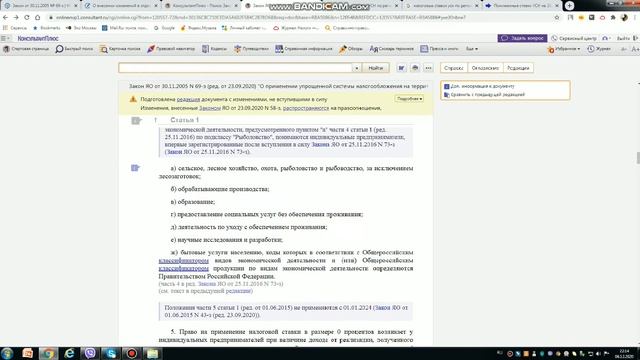This screenshot has height=360, width=640.
Task: Go back in browser history
Action: pos(5,18)
